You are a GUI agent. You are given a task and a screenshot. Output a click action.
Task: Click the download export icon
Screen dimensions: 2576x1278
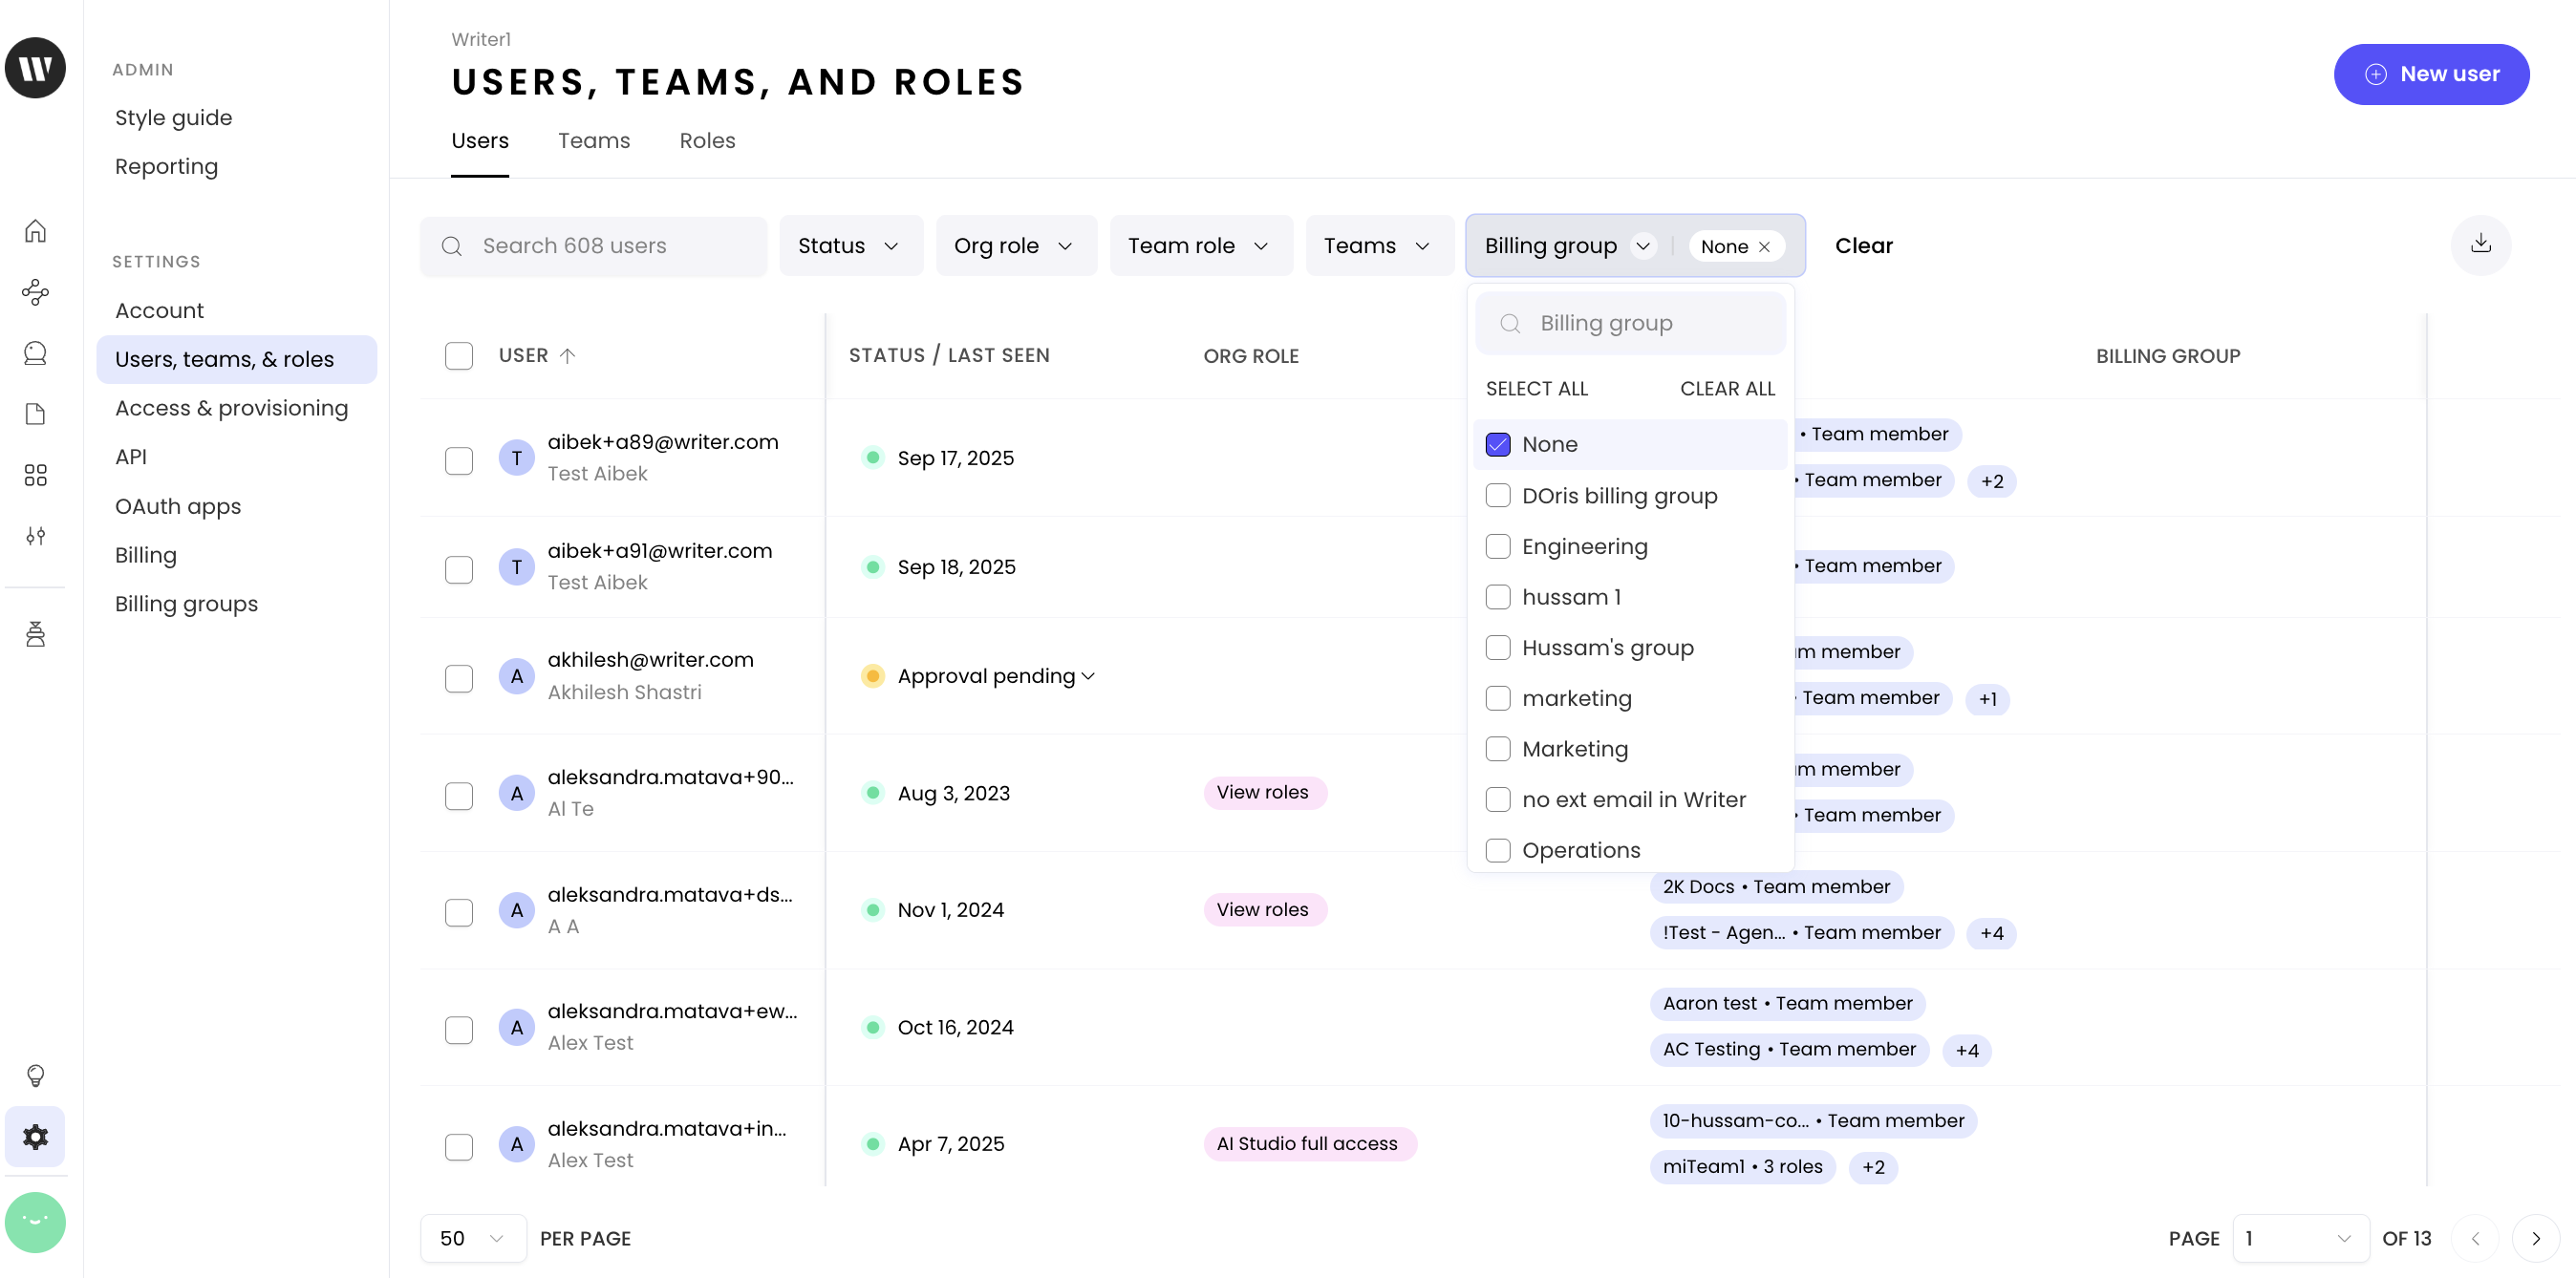(x=2480, y=244)
